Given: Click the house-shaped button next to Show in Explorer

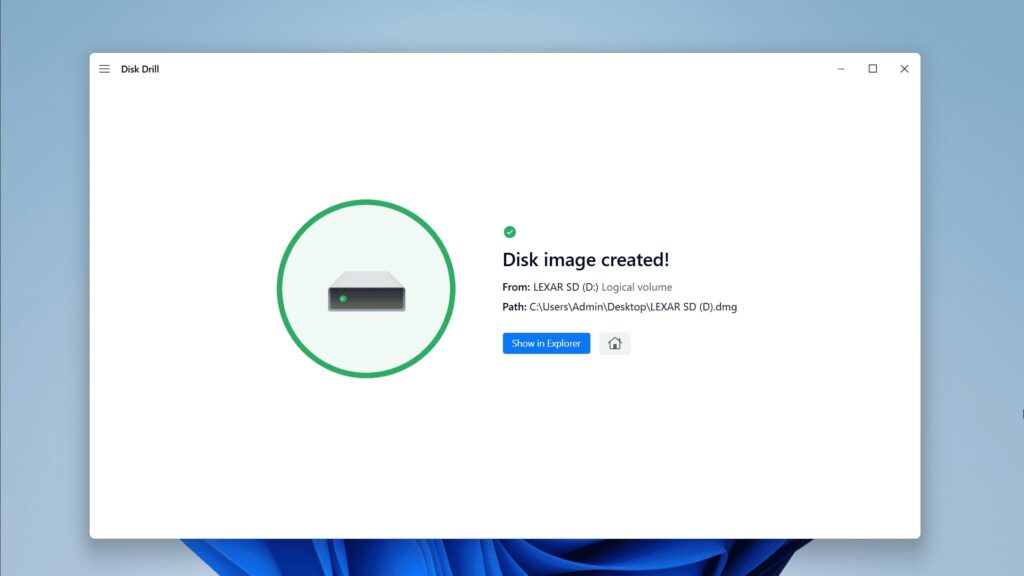Looking at the screenshot, I should 614,343.
